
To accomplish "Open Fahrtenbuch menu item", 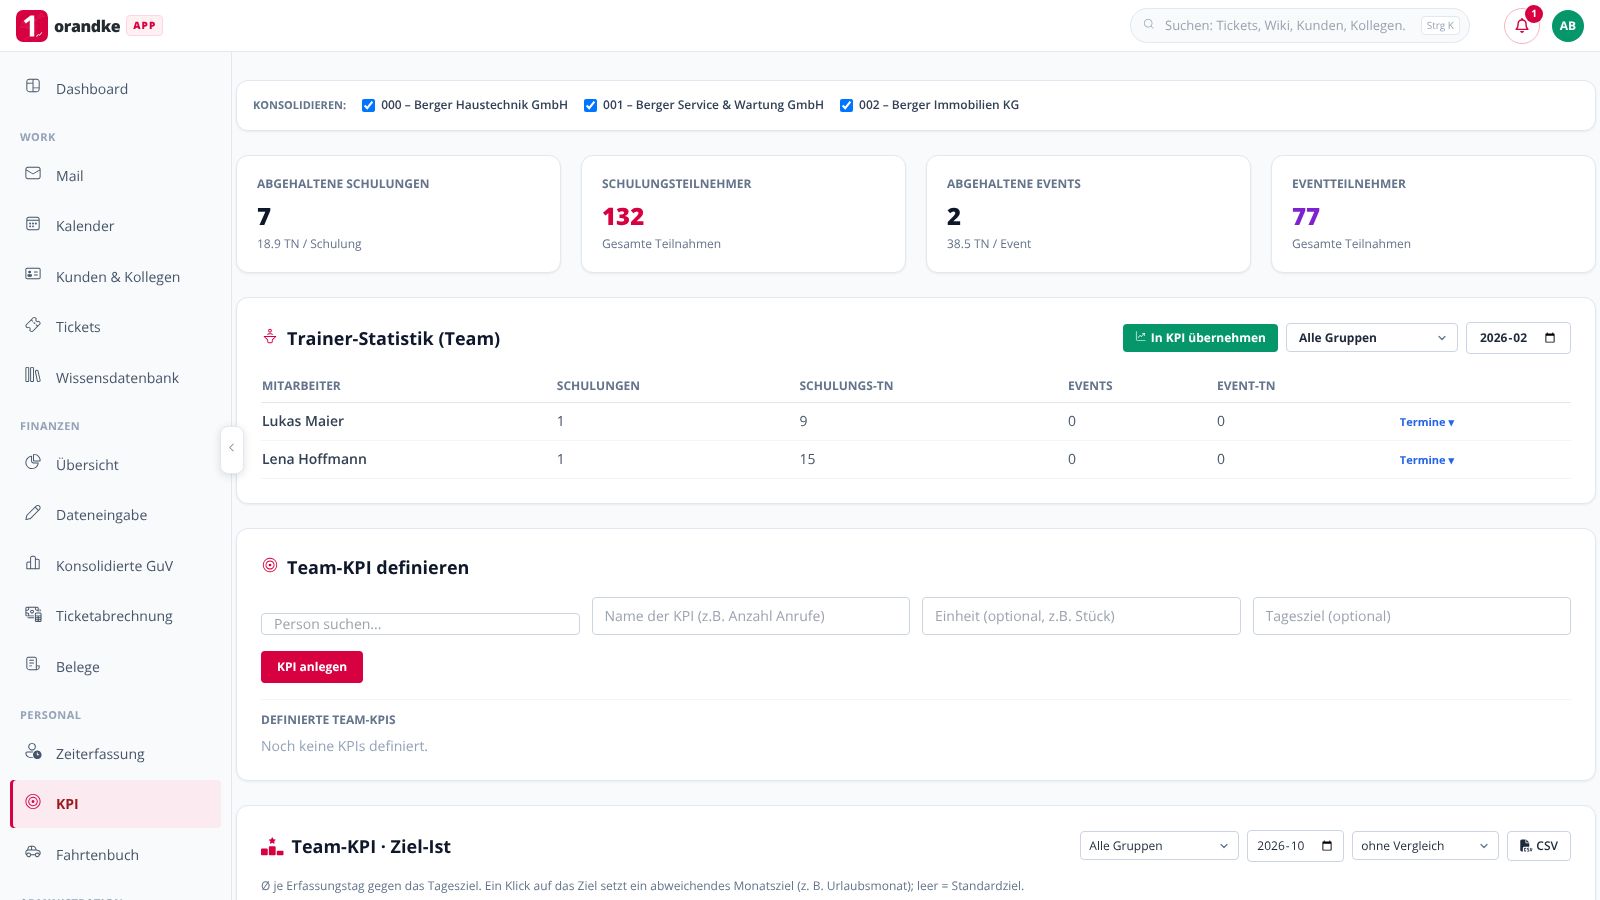I will tap(115, 855).
